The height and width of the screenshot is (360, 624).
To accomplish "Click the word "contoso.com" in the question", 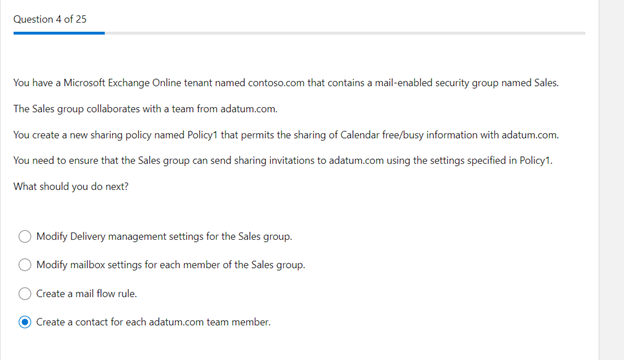I will 276,83.
